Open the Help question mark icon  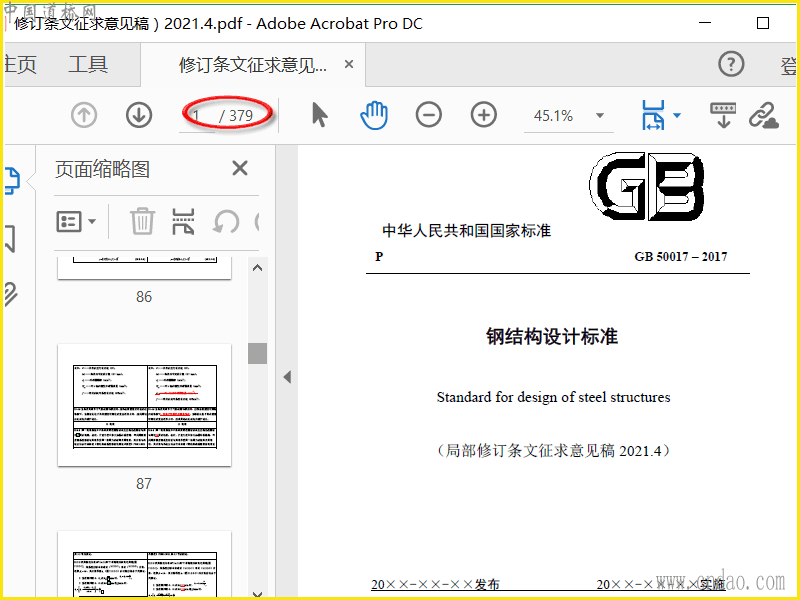tap(731, 64)
